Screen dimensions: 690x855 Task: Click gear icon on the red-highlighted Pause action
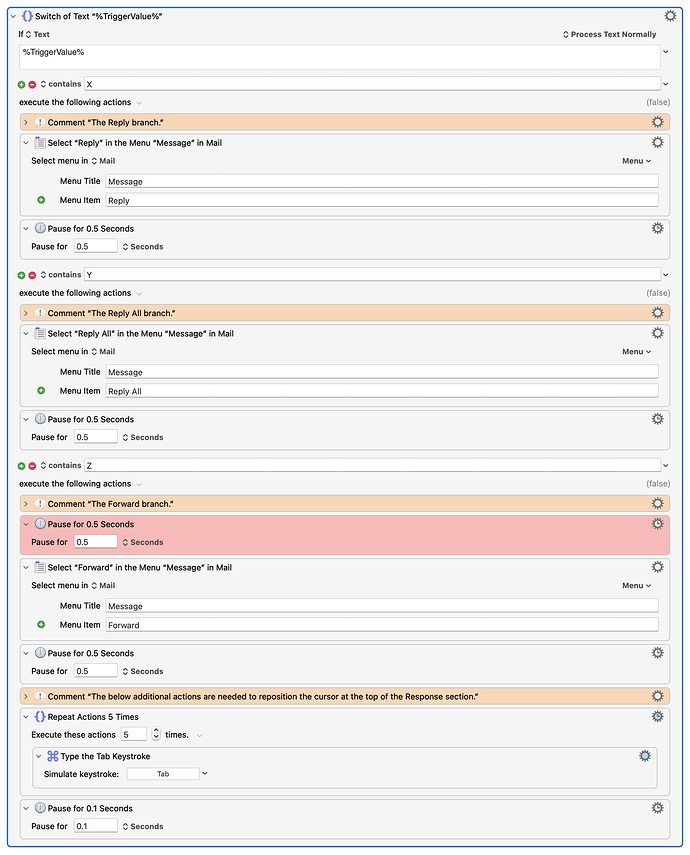657,524
